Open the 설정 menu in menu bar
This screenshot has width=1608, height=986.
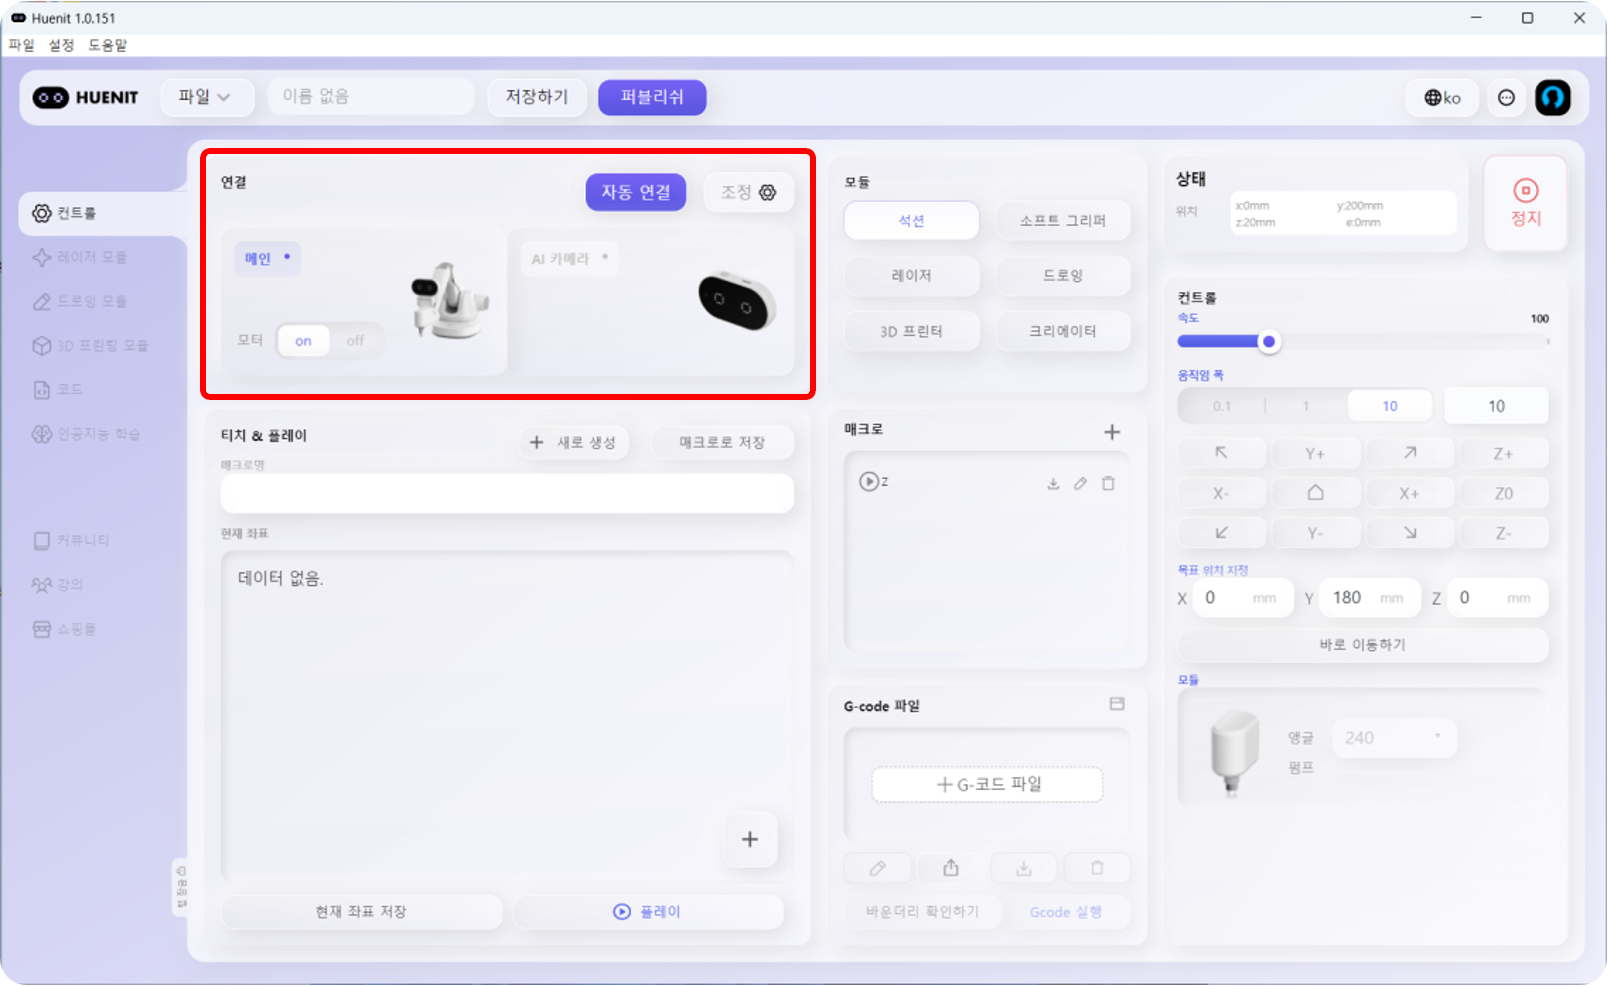(x=61, y=45)
